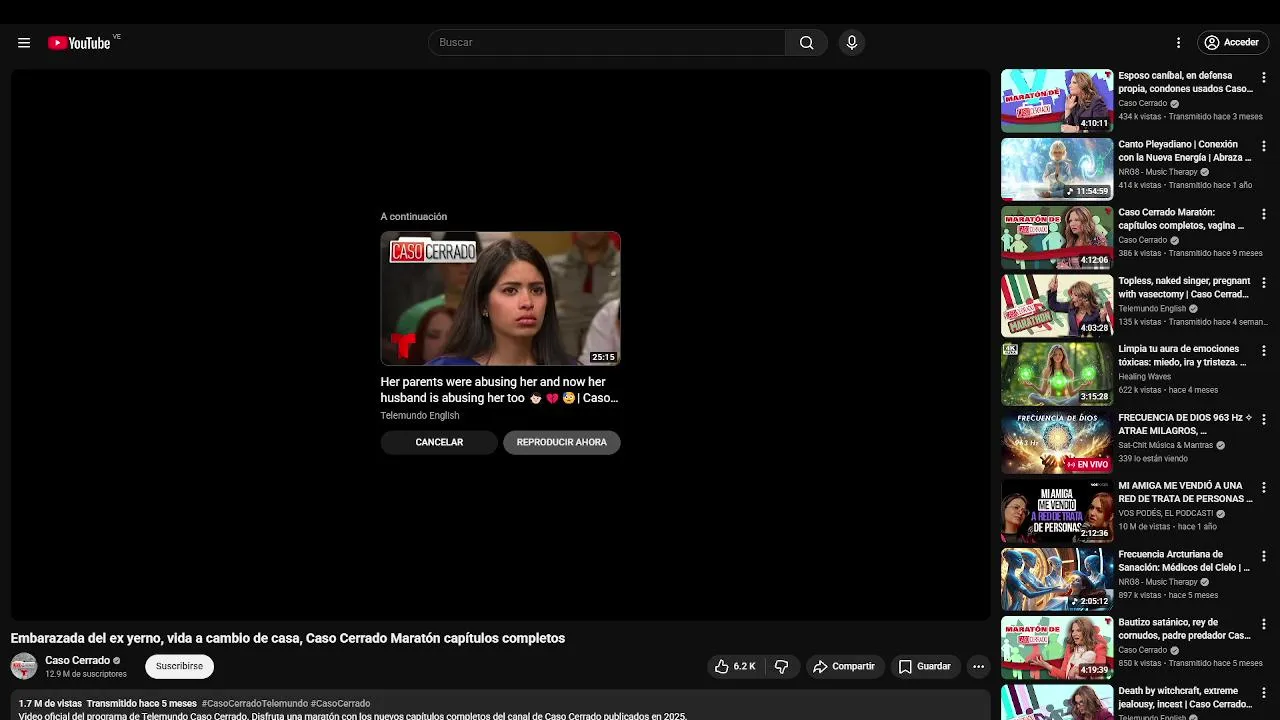Click the video title 'Embarazada del ex yerno'
This screenshot has height=720, width=1280.
pyautogui.click(x=288, y=638)
